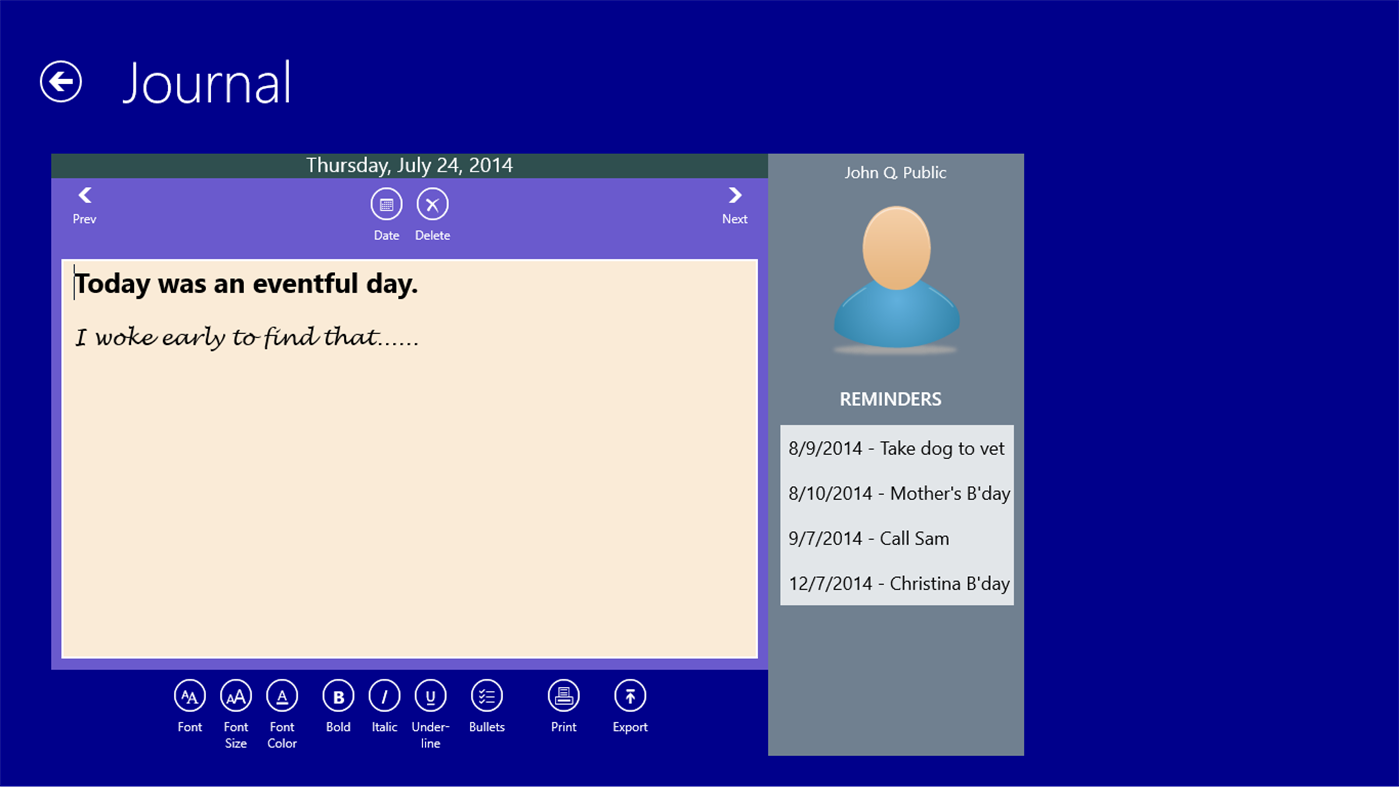This screenshot has height=787, width=1399.
Task: Click the Bullets formatting icon
Action: point(487,694)
